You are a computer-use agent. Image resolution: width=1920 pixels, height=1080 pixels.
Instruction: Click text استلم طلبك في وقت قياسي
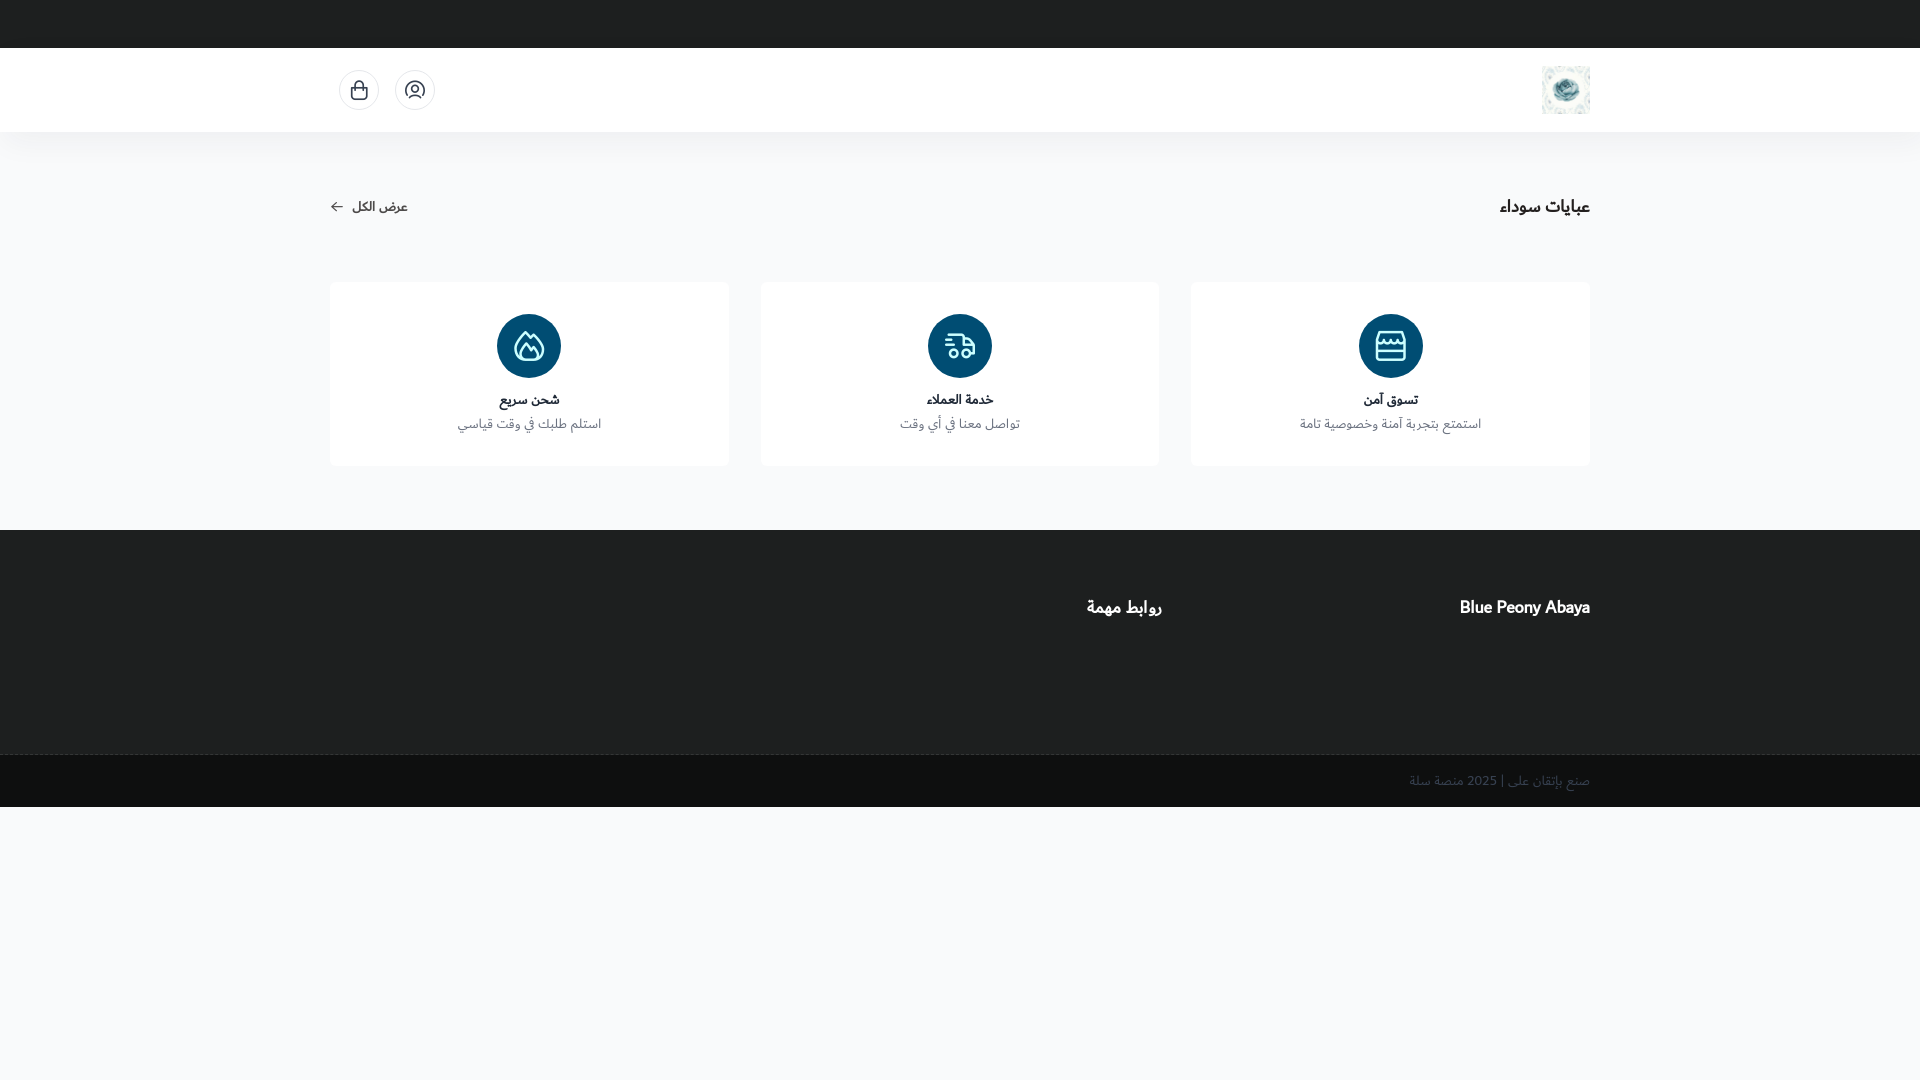(x=529, y=424)
